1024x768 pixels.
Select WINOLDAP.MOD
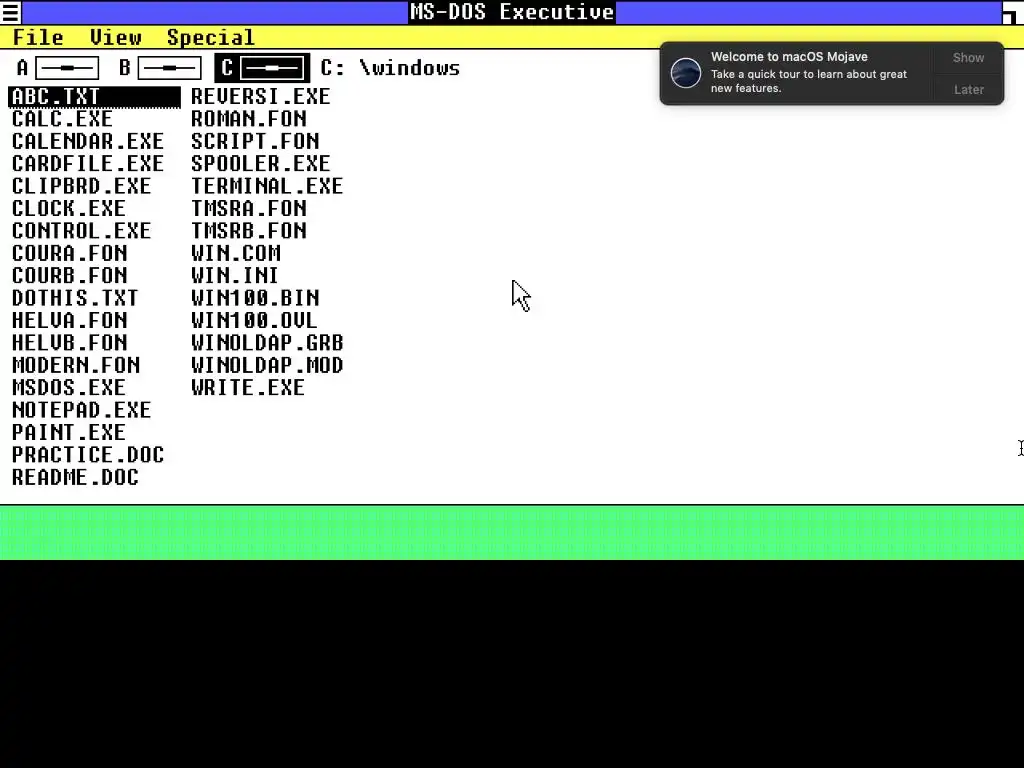266,364
